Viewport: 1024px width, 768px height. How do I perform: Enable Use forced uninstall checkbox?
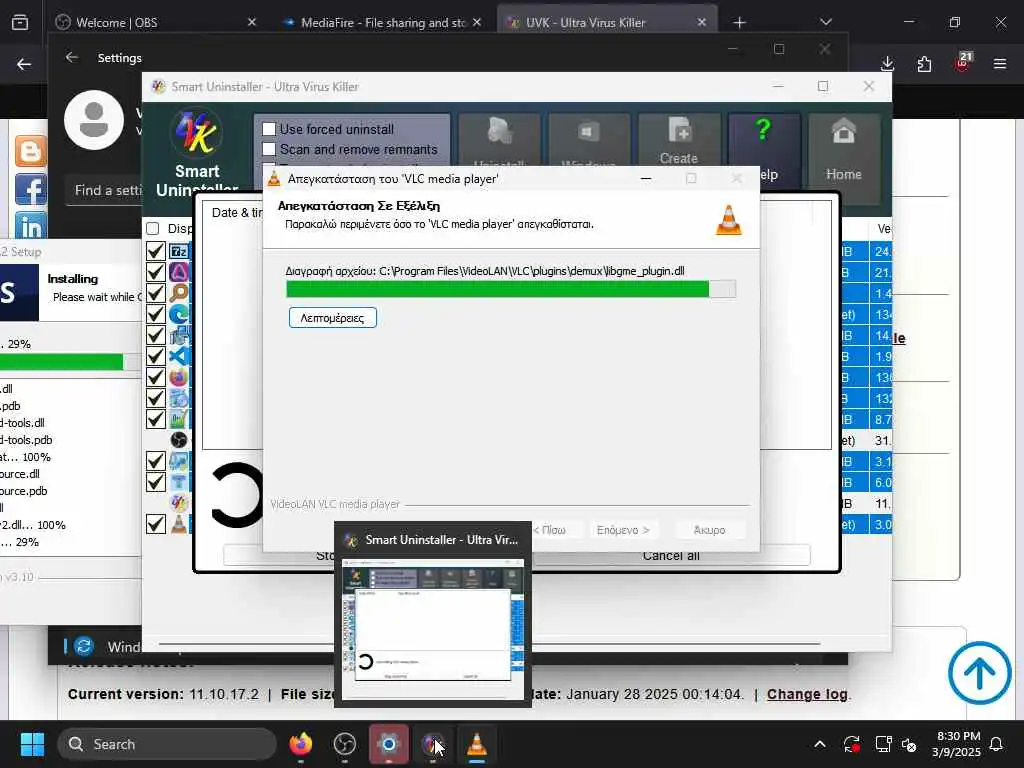(269, 129)
